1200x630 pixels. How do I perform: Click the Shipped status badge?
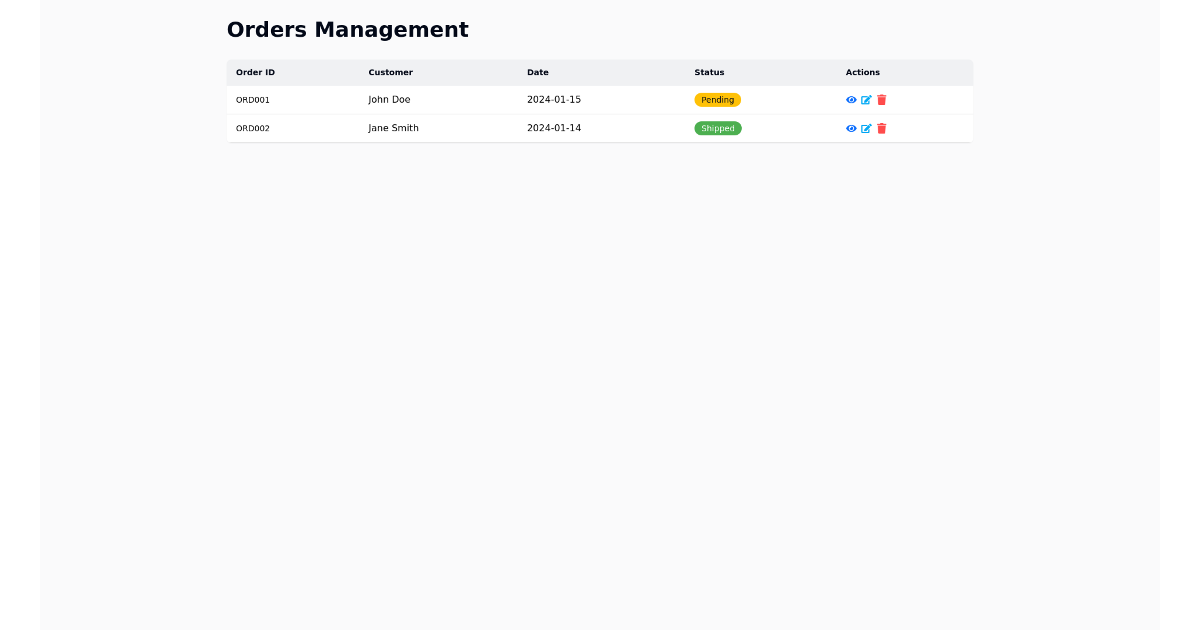coord(717,128)
